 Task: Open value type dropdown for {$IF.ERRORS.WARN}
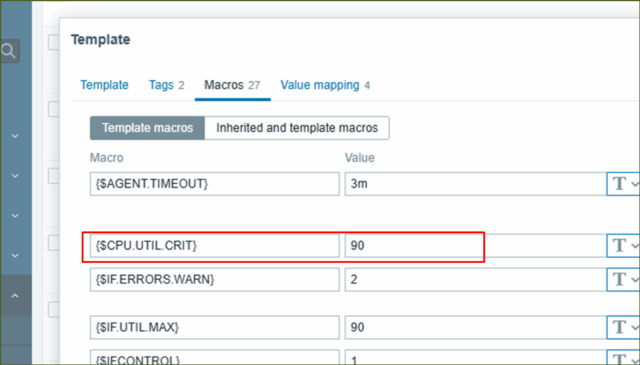pyautogui.click(x=623, y=279)
